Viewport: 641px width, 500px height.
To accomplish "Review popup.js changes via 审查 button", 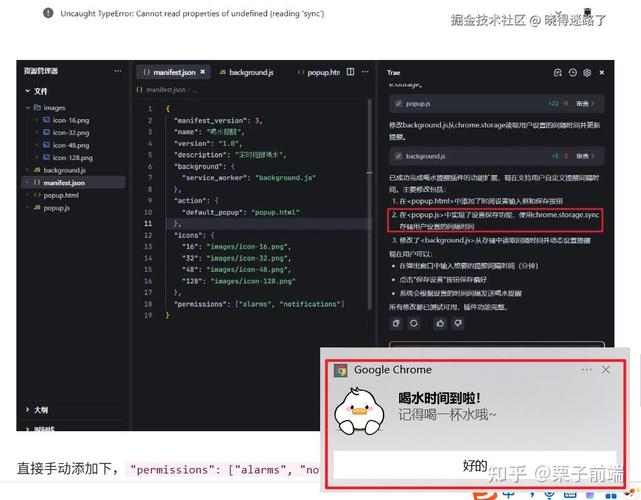I will coord(585,103).
